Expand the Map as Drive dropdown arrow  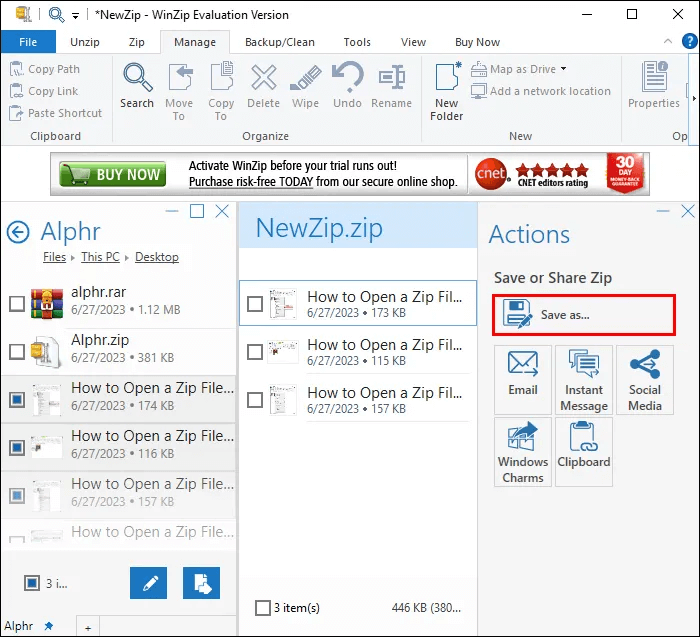(563, 69)
